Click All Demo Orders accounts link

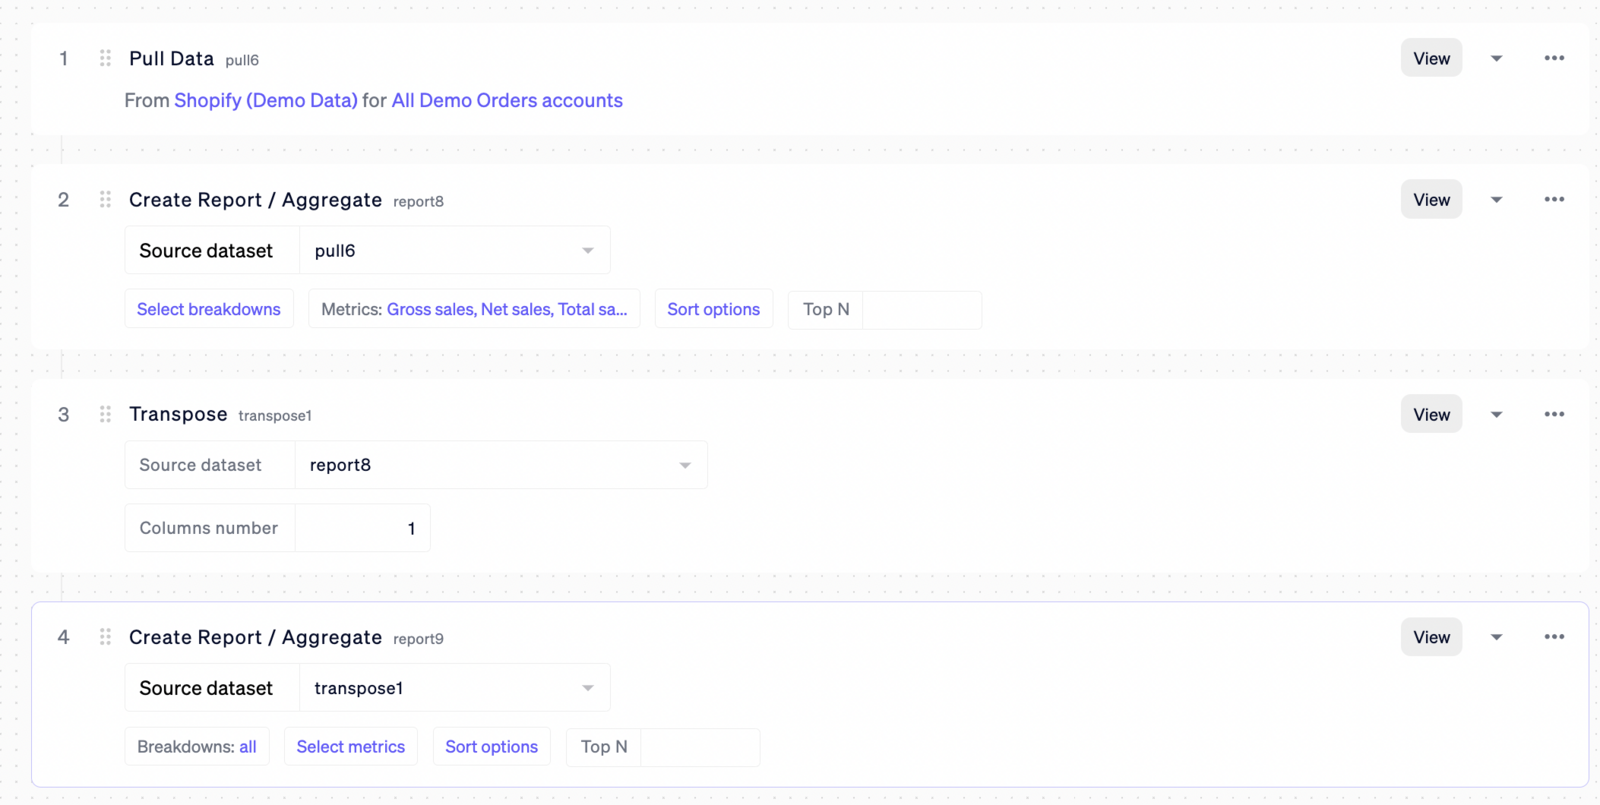tap(507, 100)
